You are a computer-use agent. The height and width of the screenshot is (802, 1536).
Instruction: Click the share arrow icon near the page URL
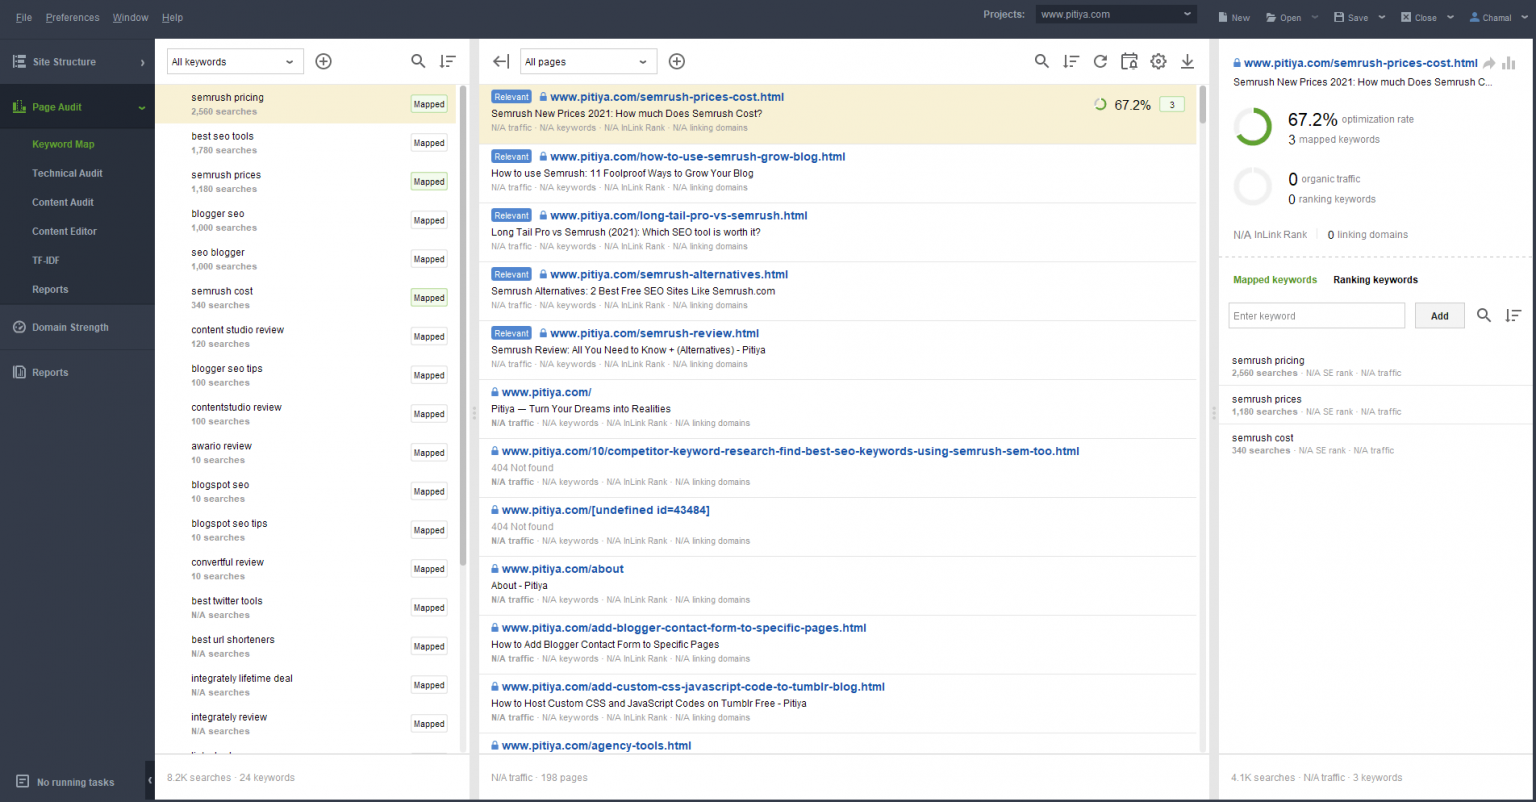coord(1492,62)
